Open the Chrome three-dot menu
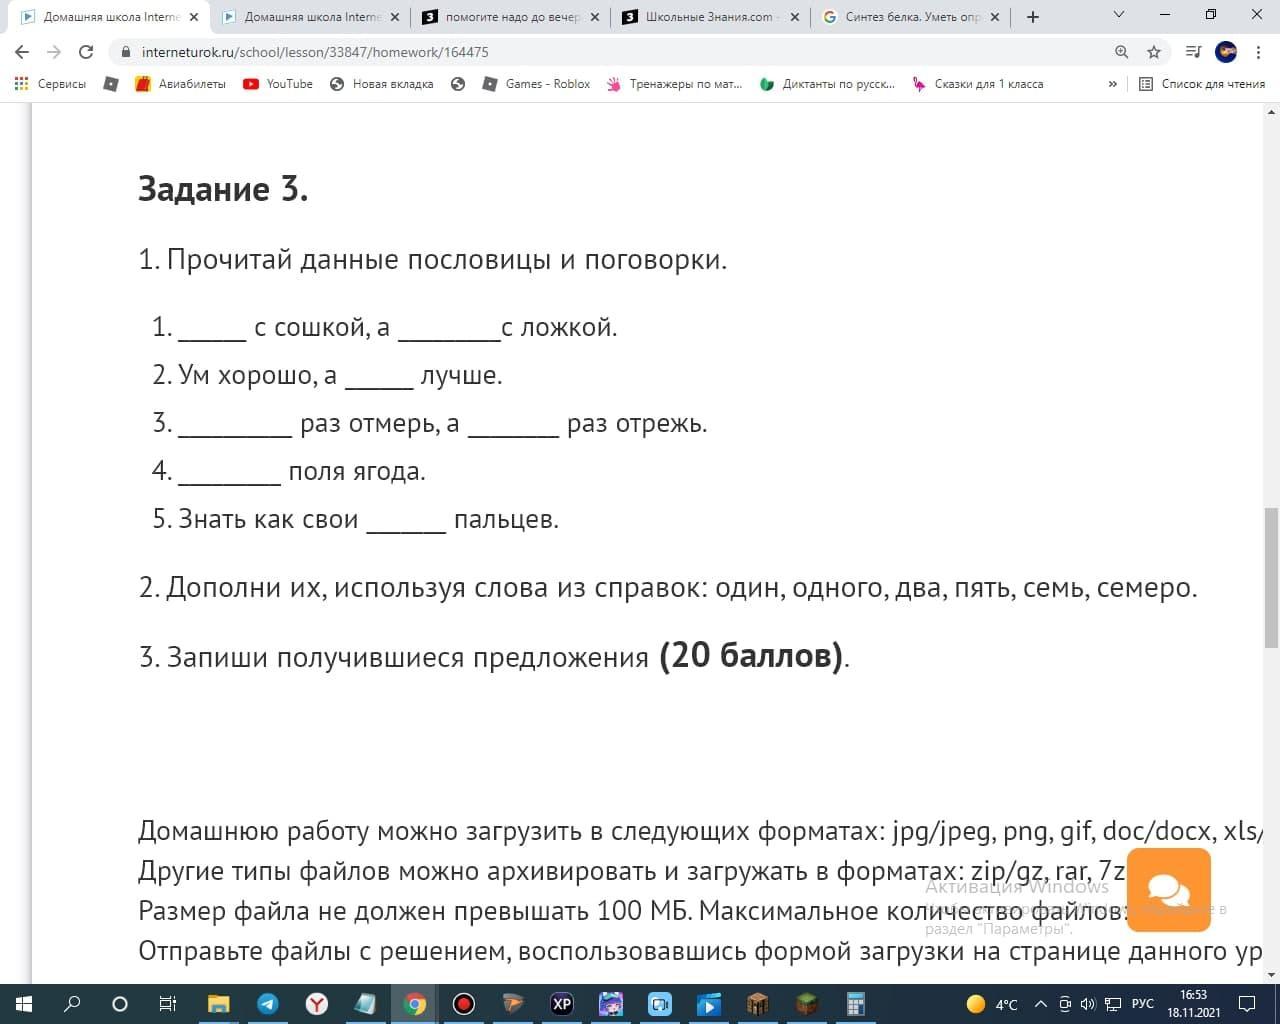Screen dimensions: 1280x1024 point(1258,52)
